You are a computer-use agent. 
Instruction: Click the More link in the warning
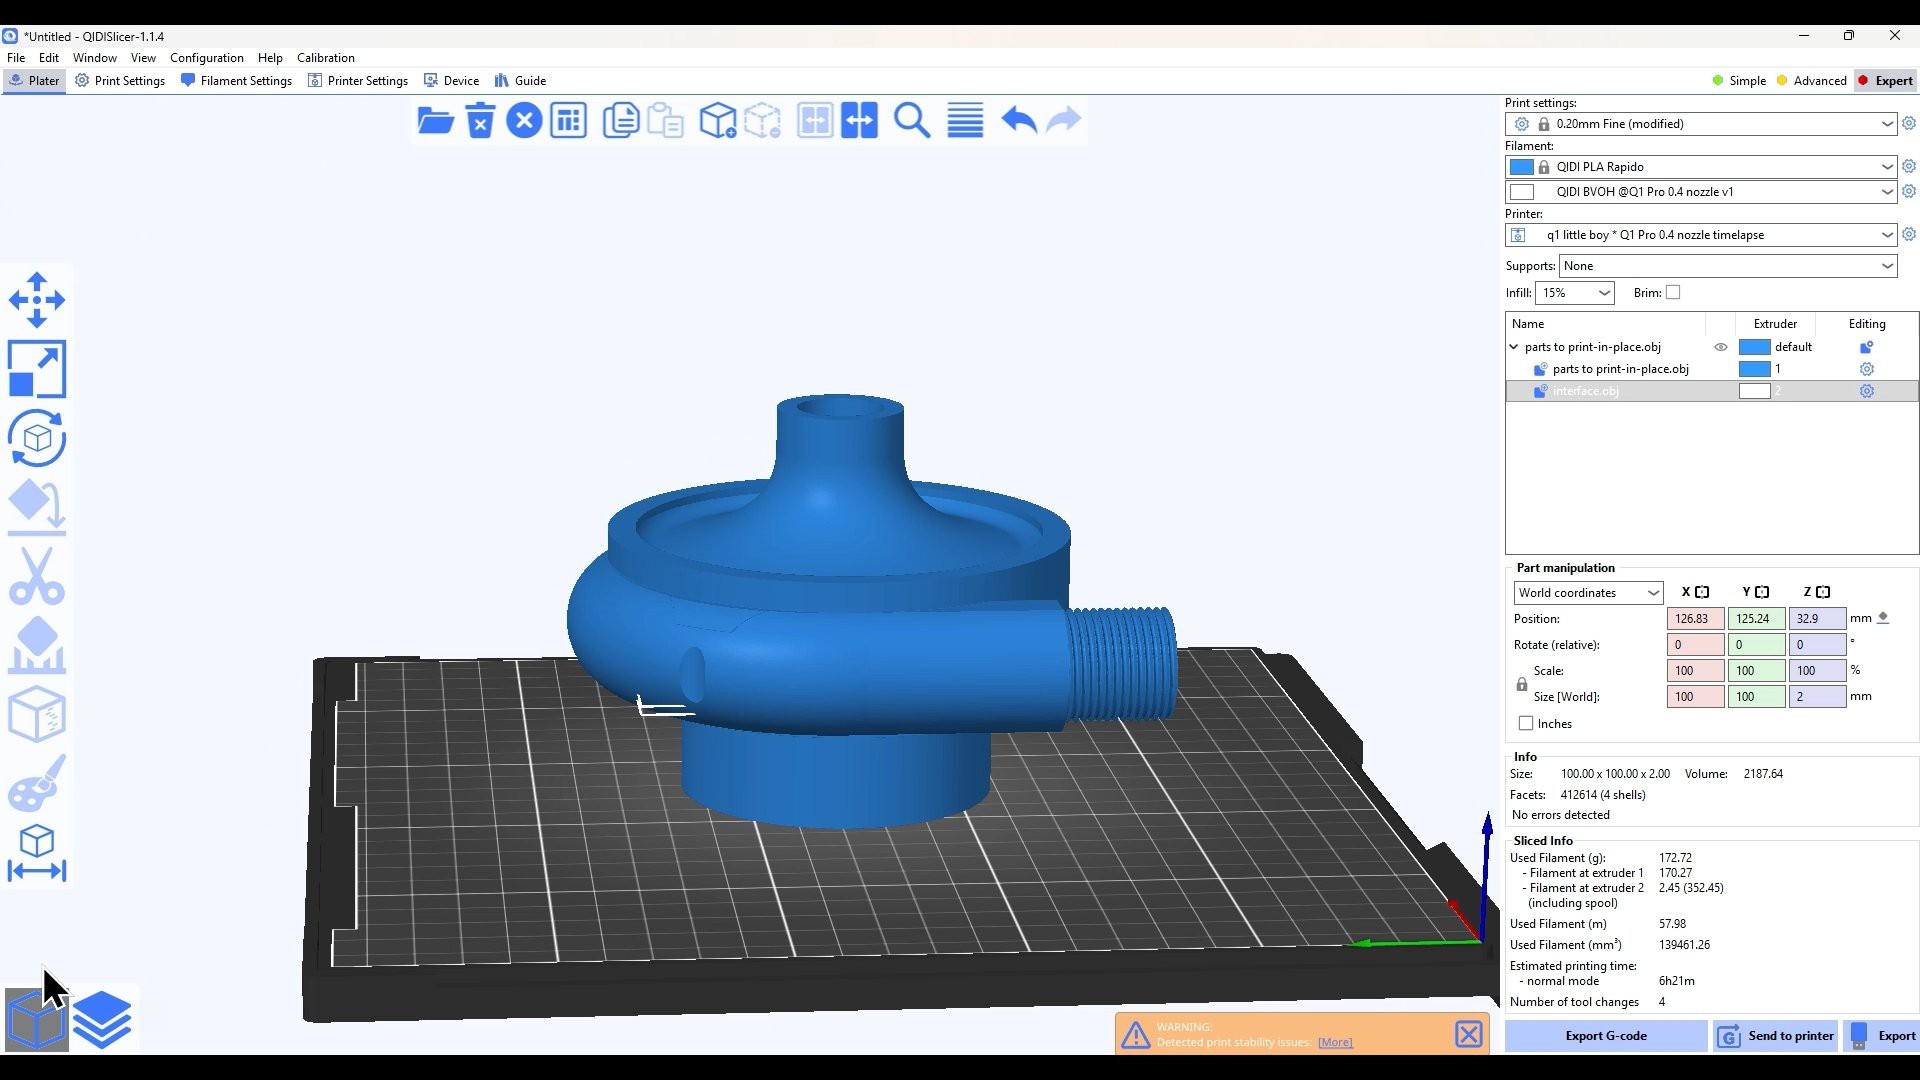point(1335,1042)
